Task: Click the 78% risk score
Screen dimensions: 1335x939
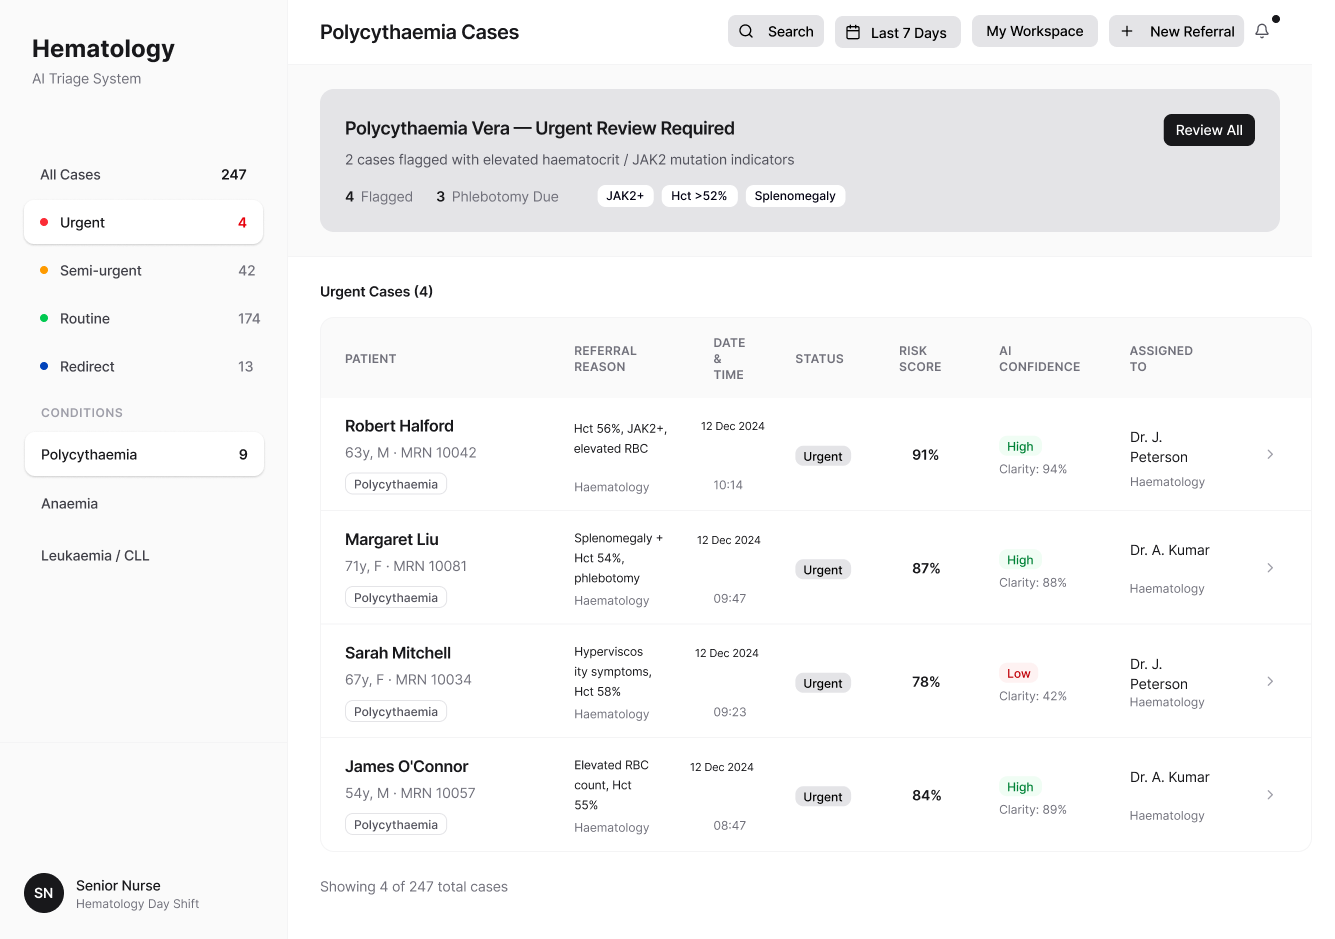Action: [x=926, y=682]
